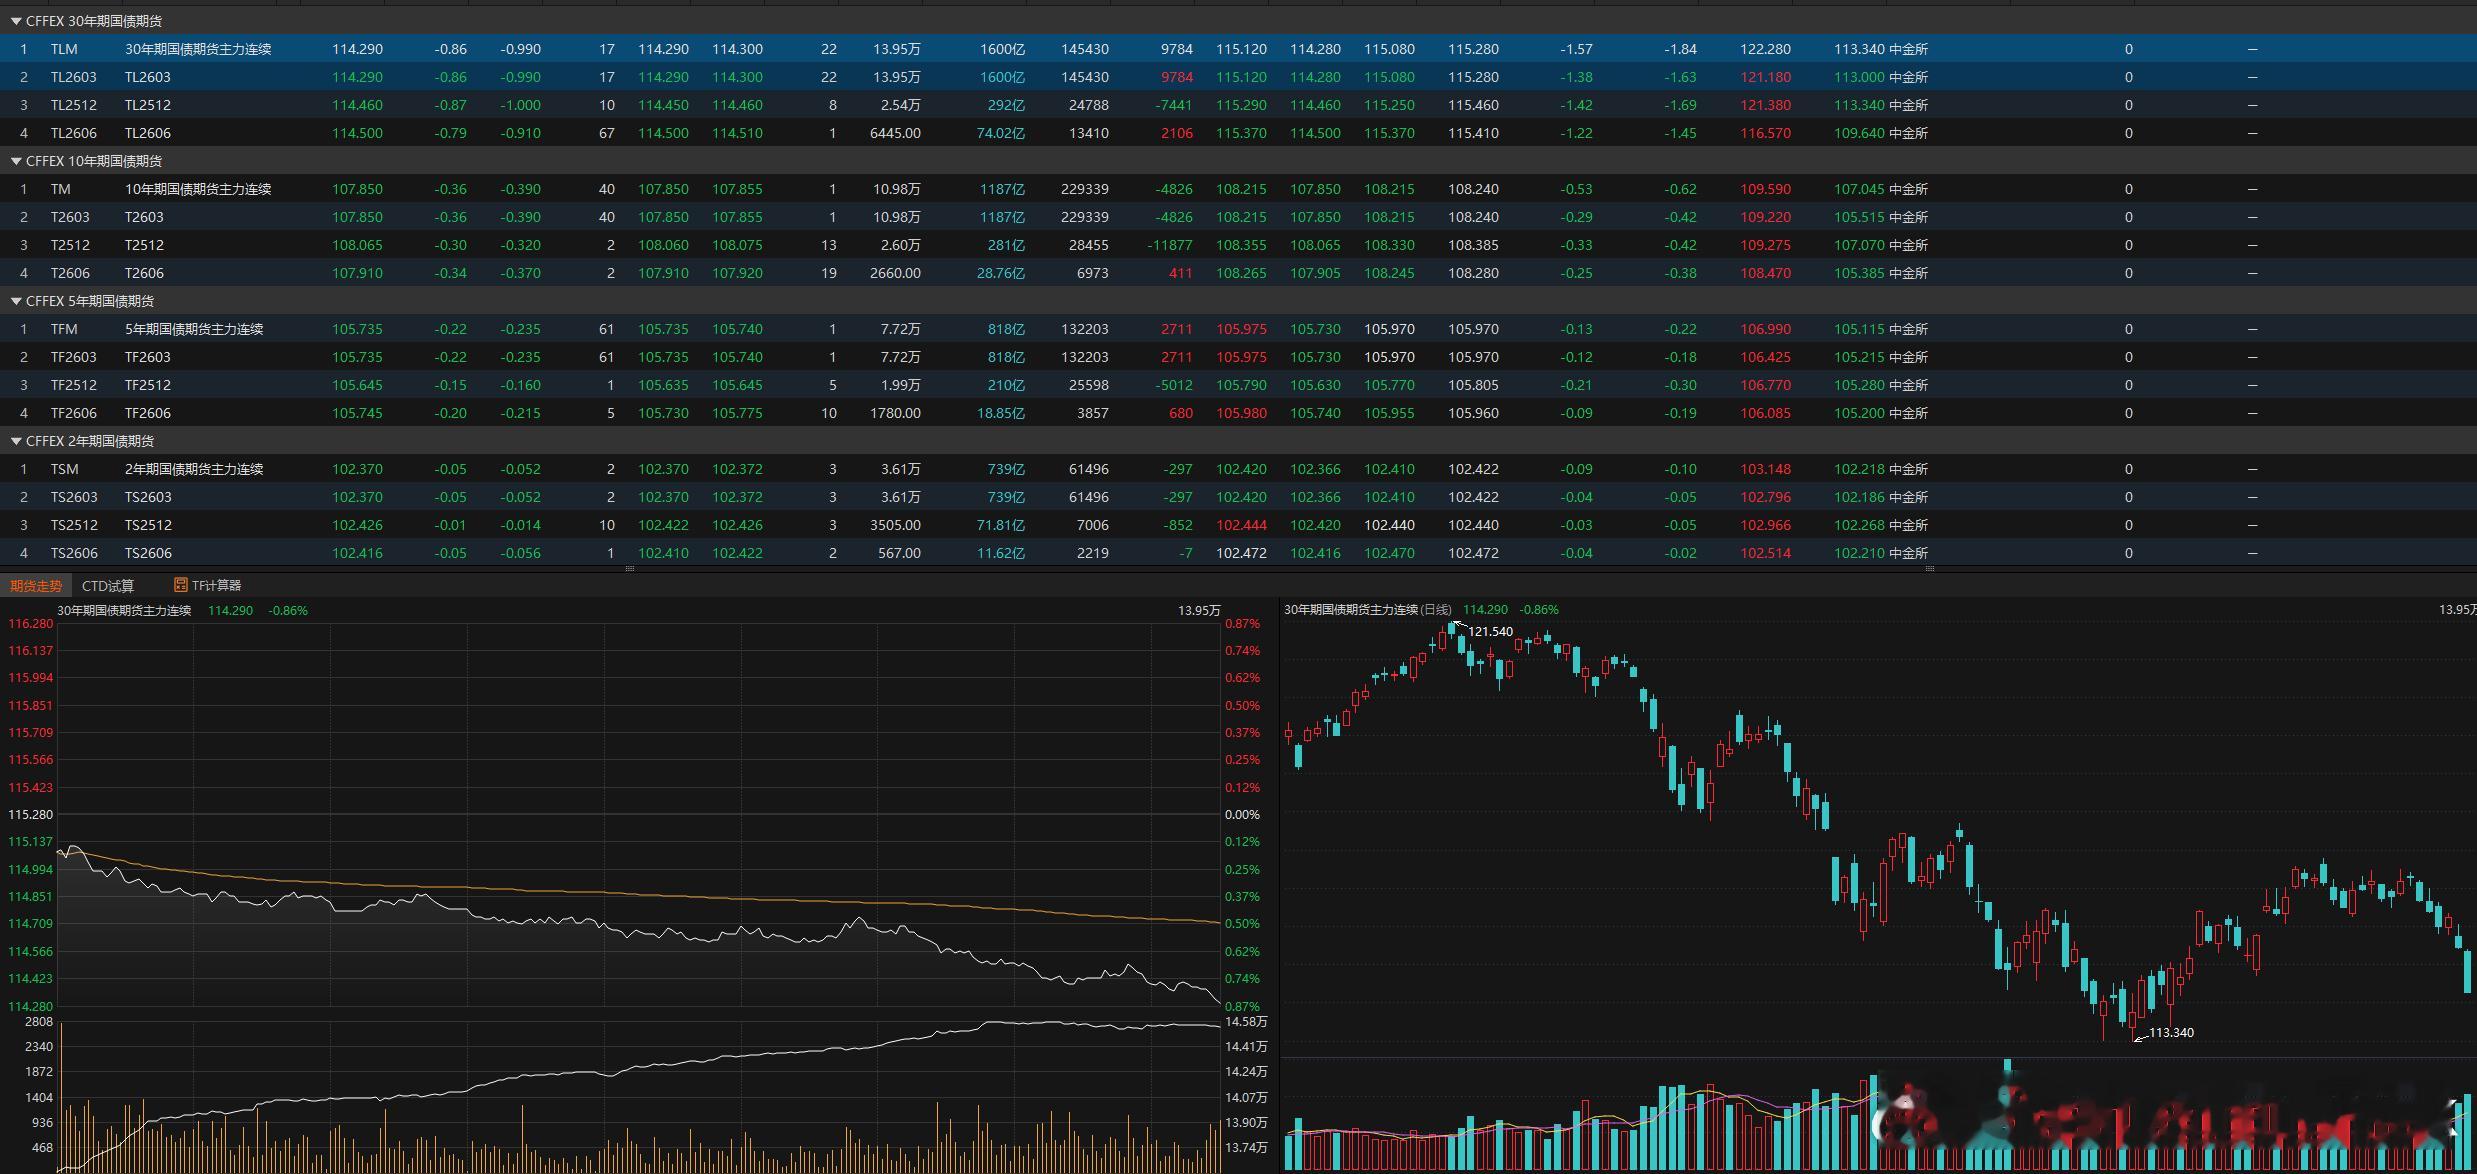Open the CTD试算 tab
The height and width of the screenshot is (1174, 2477).
coord(108,586)
